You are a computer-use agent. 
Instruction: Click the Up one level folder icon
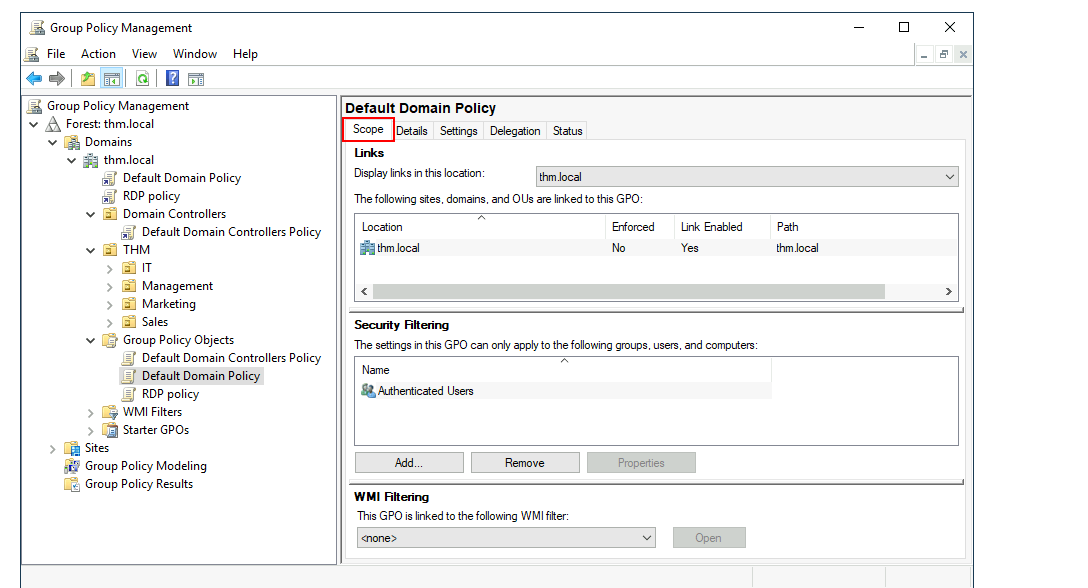pos(88,78)
